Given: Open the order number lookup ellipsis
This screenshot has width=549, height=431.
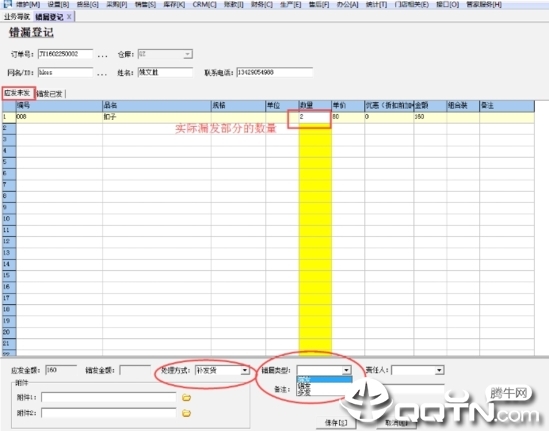Looking at the screenshot, I should click(102, 55).
